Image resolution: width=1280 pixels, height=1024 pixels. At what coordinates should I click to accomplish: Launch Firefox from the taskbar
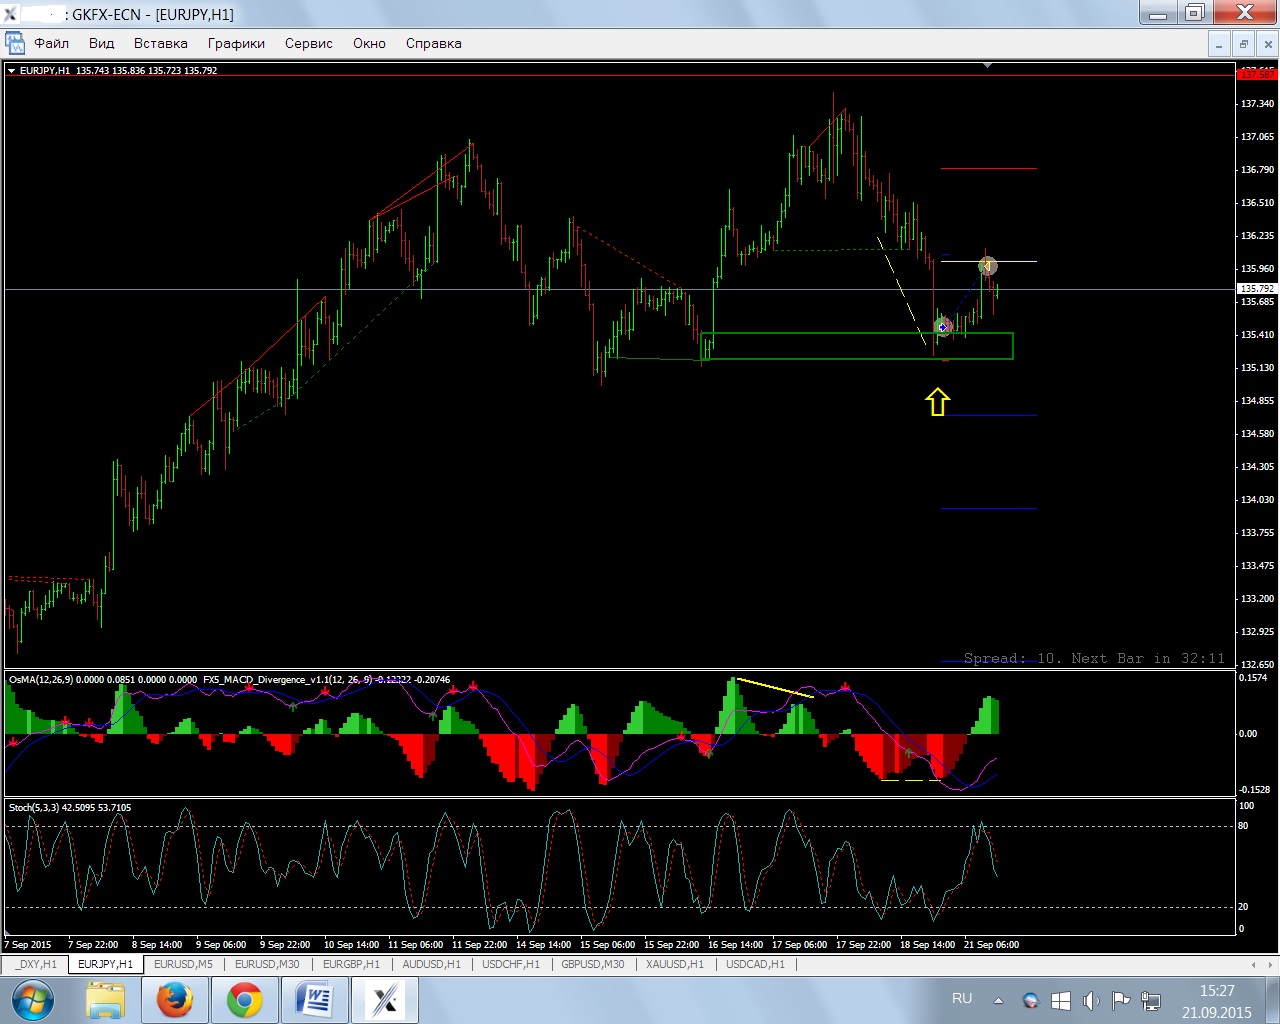[175, 1000]
